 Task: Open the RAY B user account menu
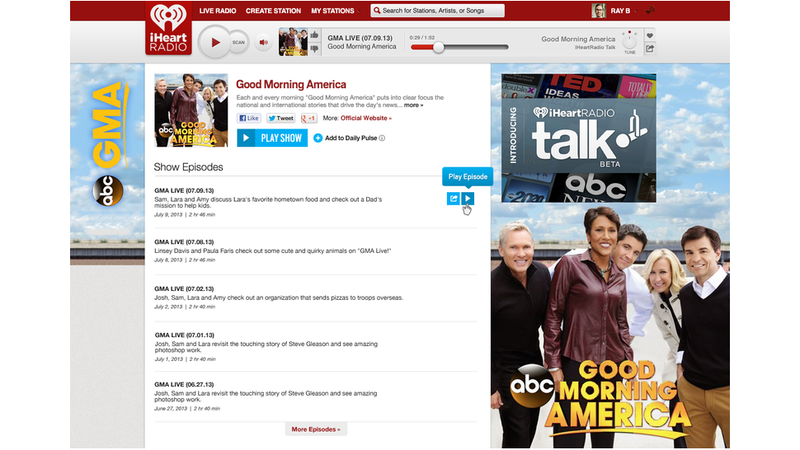coord(623,11)
